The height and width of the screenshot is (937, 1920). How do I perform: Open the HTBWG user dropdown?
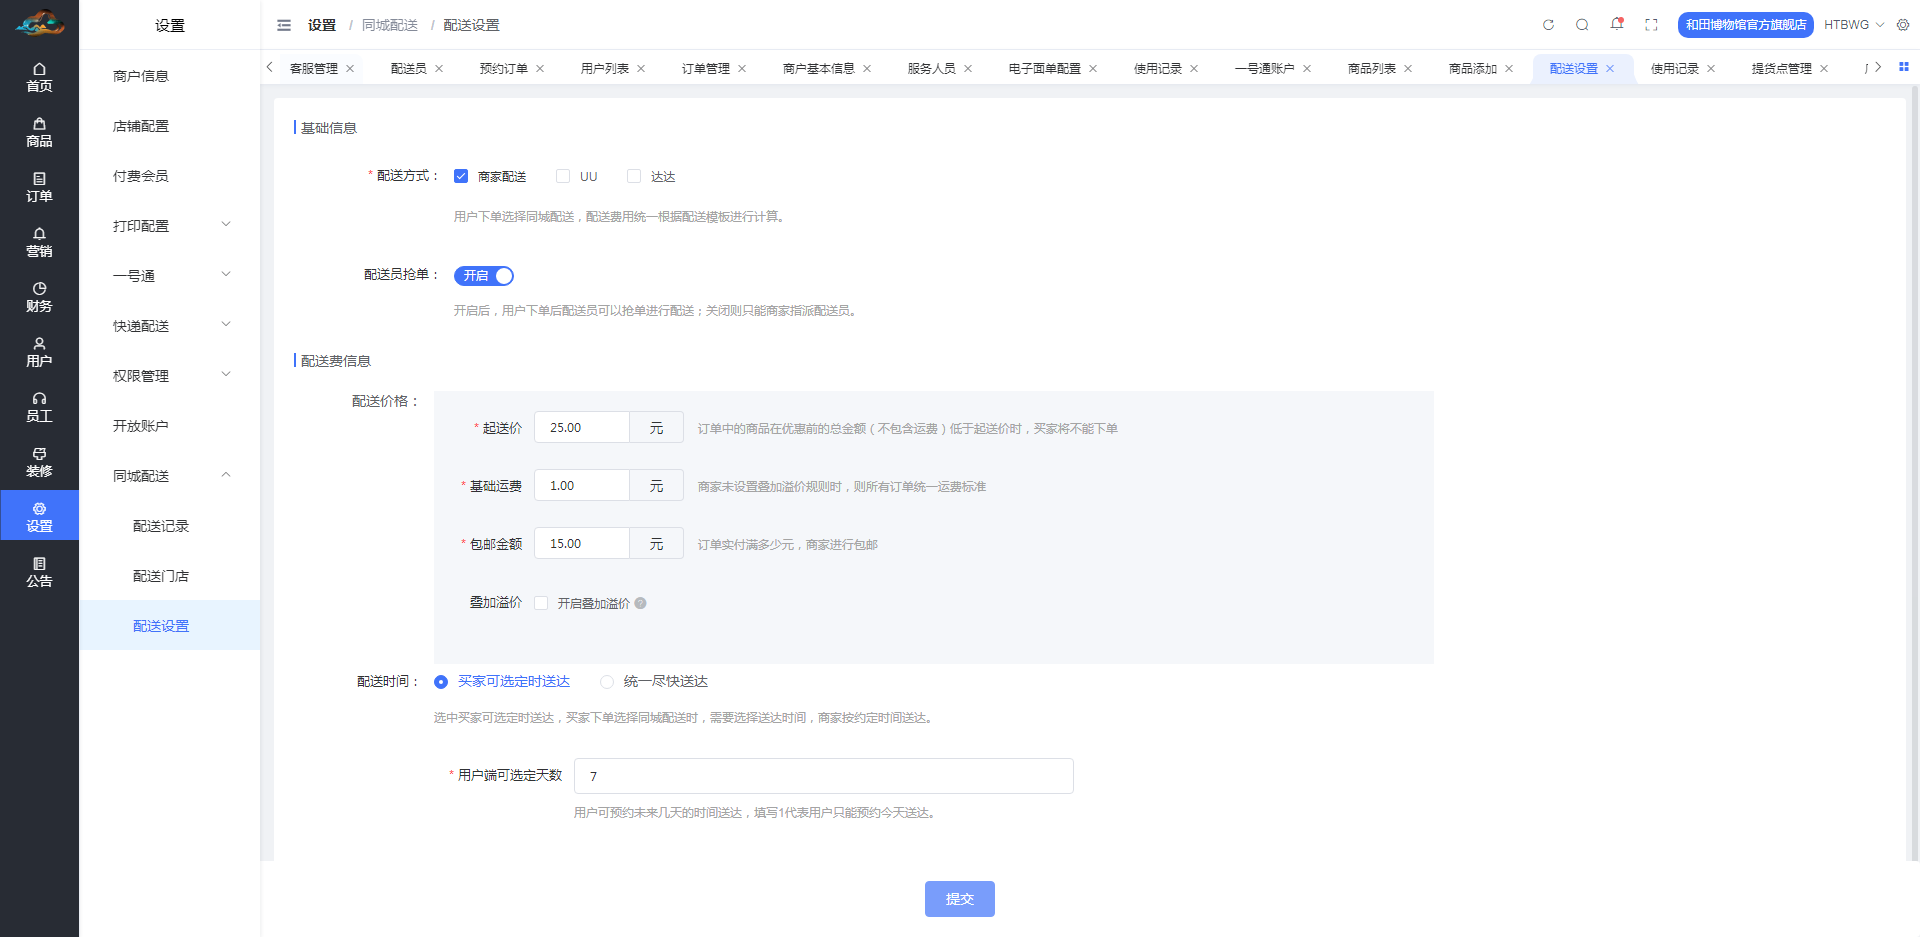click(1853, 25)
